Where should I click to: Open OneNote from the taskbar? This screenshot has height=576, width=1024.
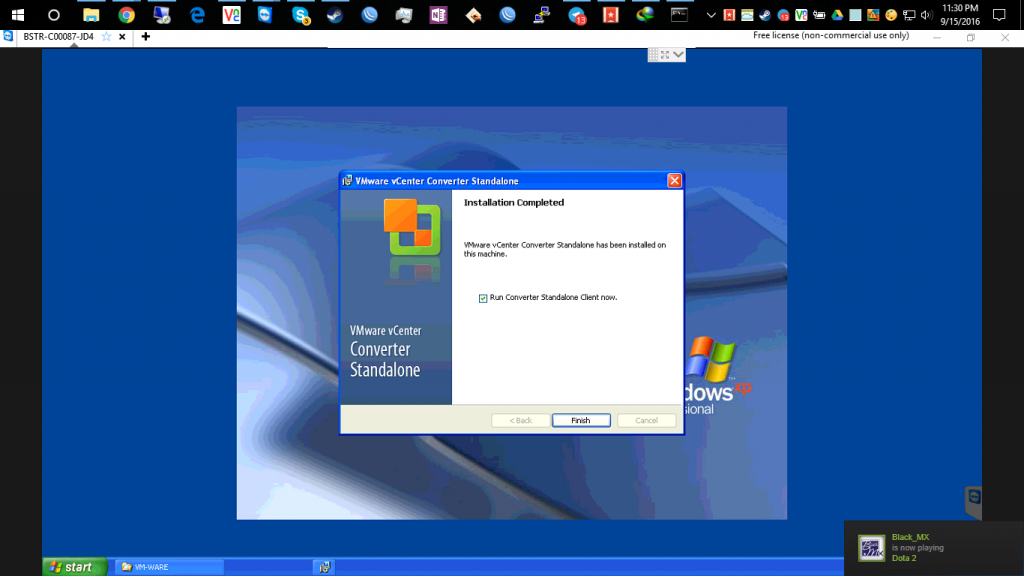point(438,14)
